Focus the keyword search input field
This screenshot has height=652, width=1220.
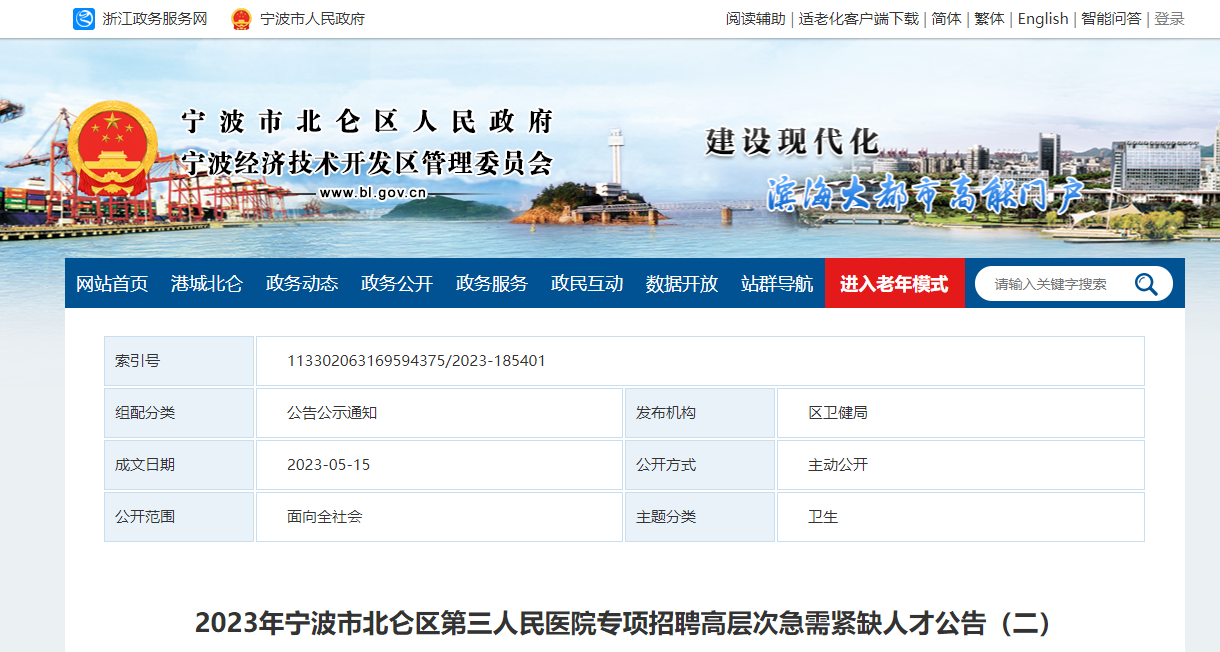click(1055, 284)
